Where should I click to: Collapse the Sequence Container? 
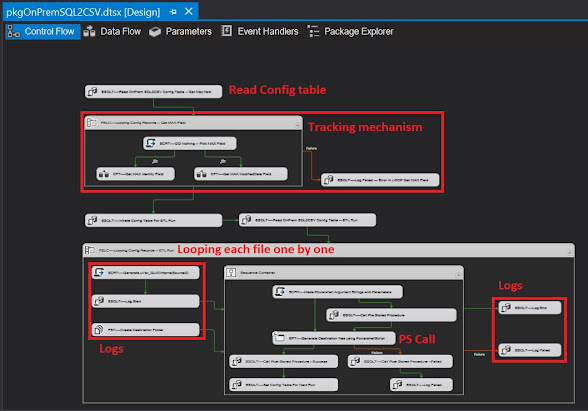click(x=458, y=275)
